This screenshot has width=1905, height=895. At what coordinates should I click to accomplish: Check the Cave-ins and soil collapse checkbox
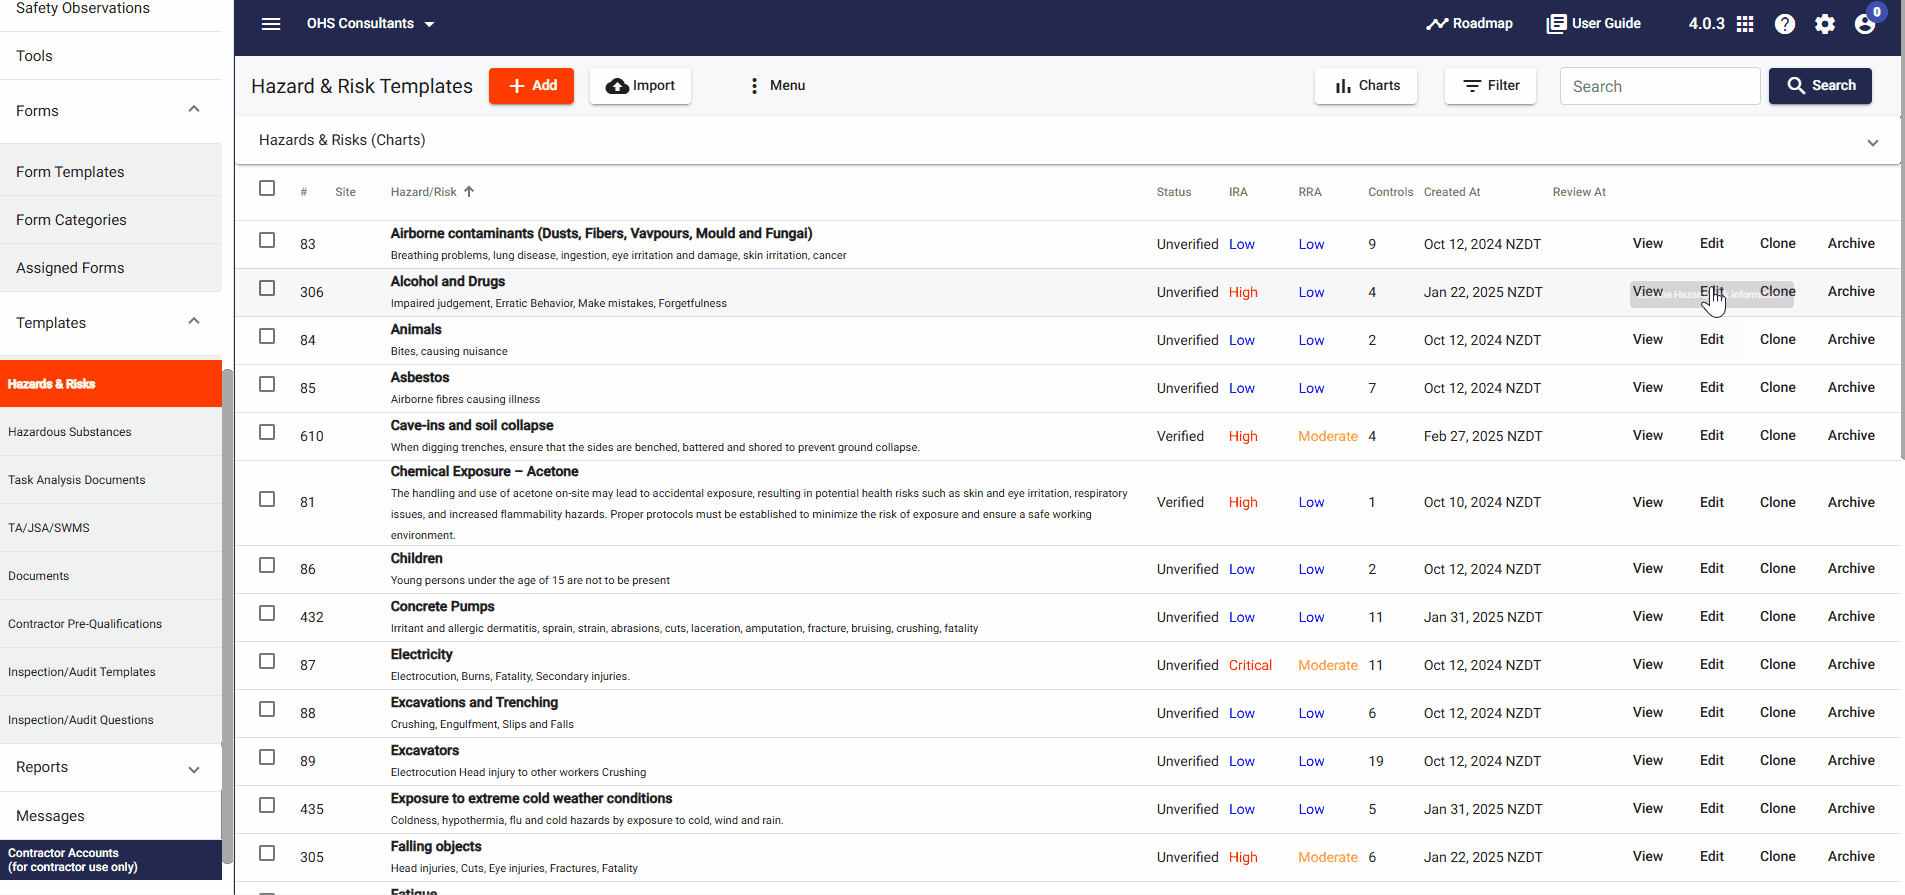tap(267, 432)
